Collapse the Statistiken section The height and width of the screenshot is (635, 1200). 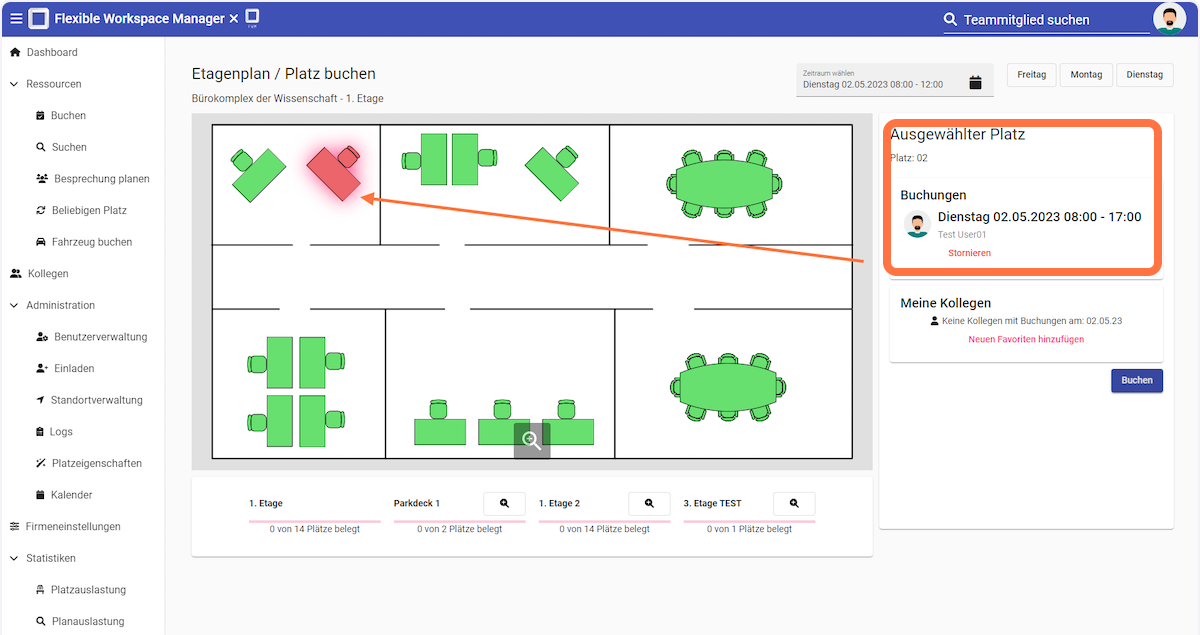point(14,558)
